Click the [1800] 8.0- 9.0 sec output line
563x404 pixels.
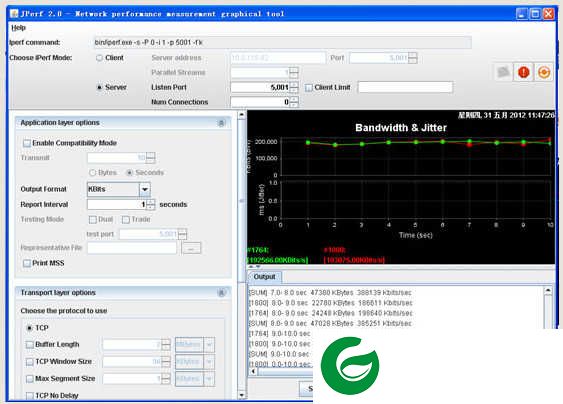tap(330, 303)
